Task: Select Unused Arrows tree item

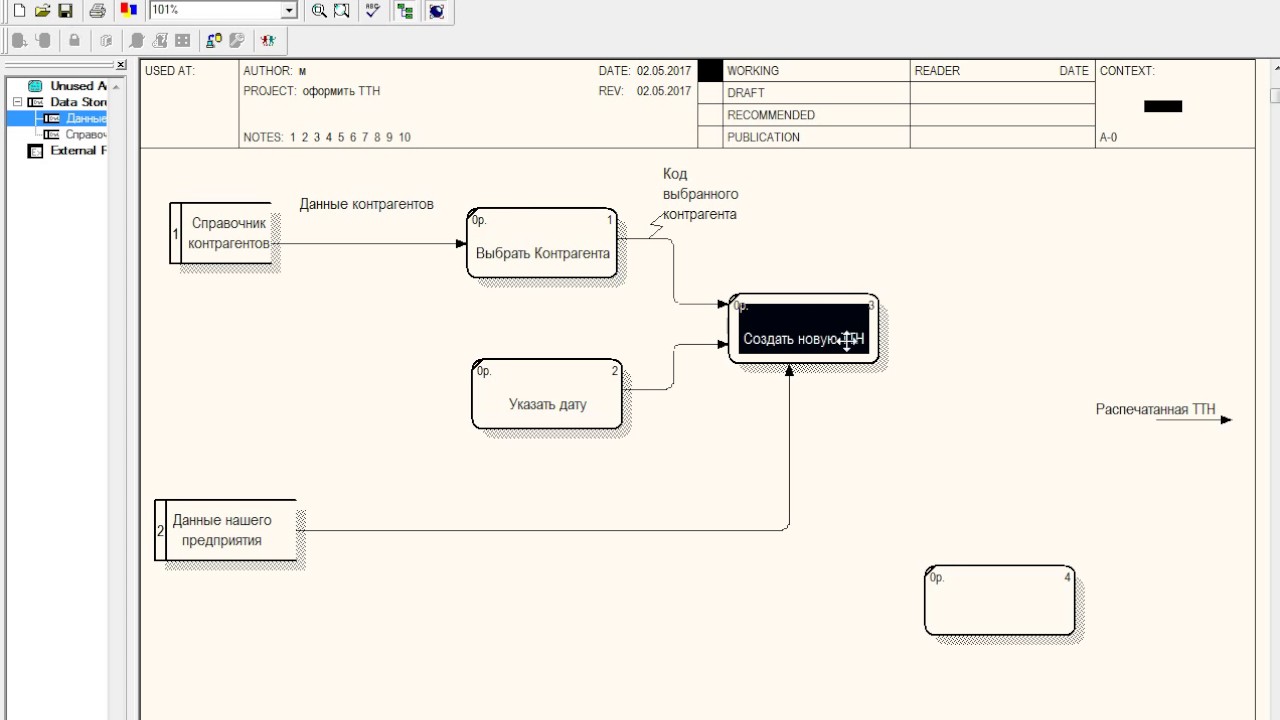Action: 78,86
